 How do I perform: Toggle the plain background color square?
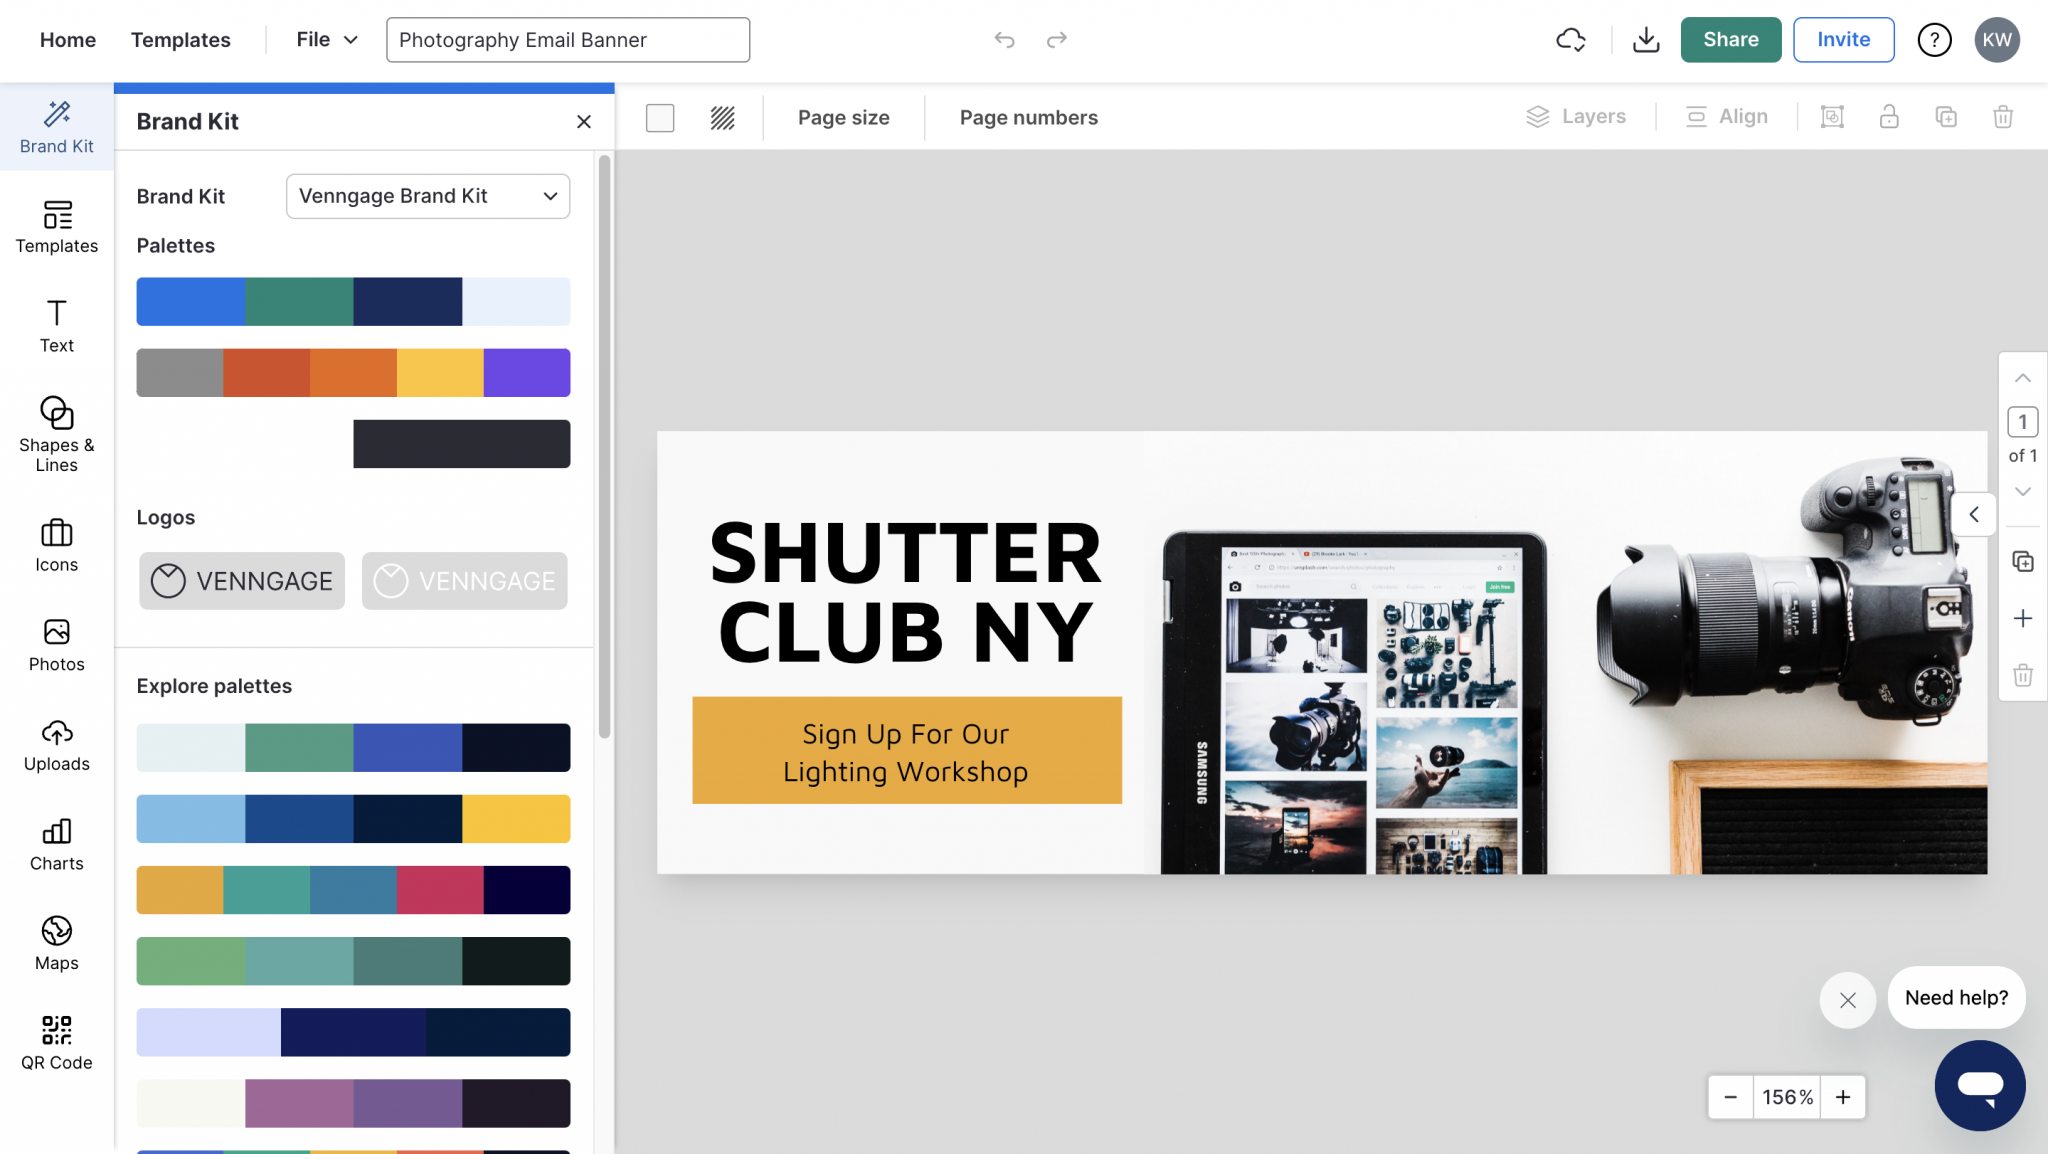(660, 117)
